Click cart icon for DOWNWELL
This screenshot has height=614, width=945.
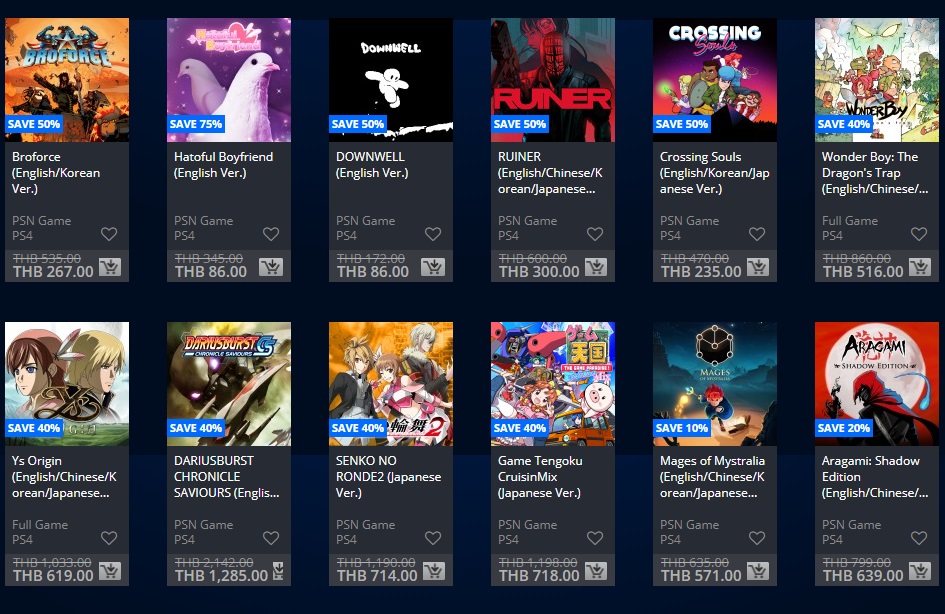(x=433, y=266)
